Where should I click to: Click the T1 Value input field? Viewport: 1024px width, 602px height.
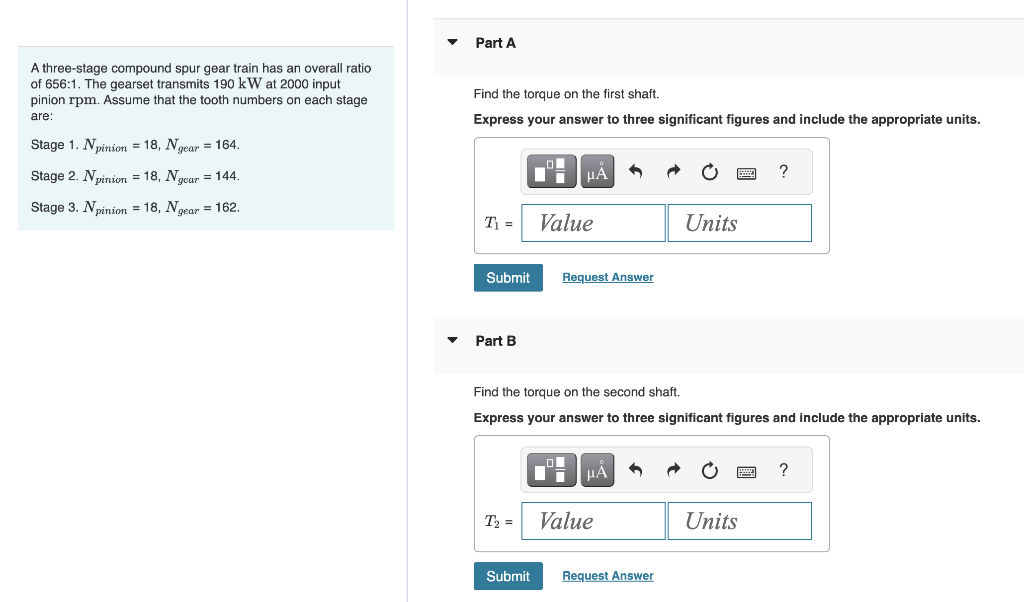point(592,222)
